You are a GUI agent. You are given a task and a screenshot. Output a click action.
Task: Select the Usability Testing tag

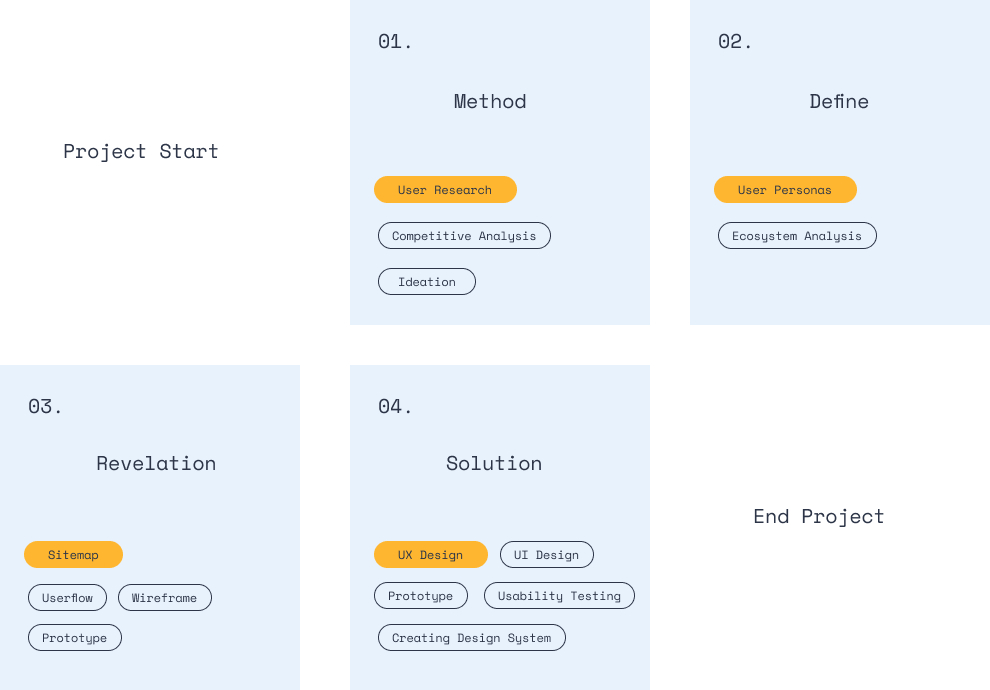(559, 596)
